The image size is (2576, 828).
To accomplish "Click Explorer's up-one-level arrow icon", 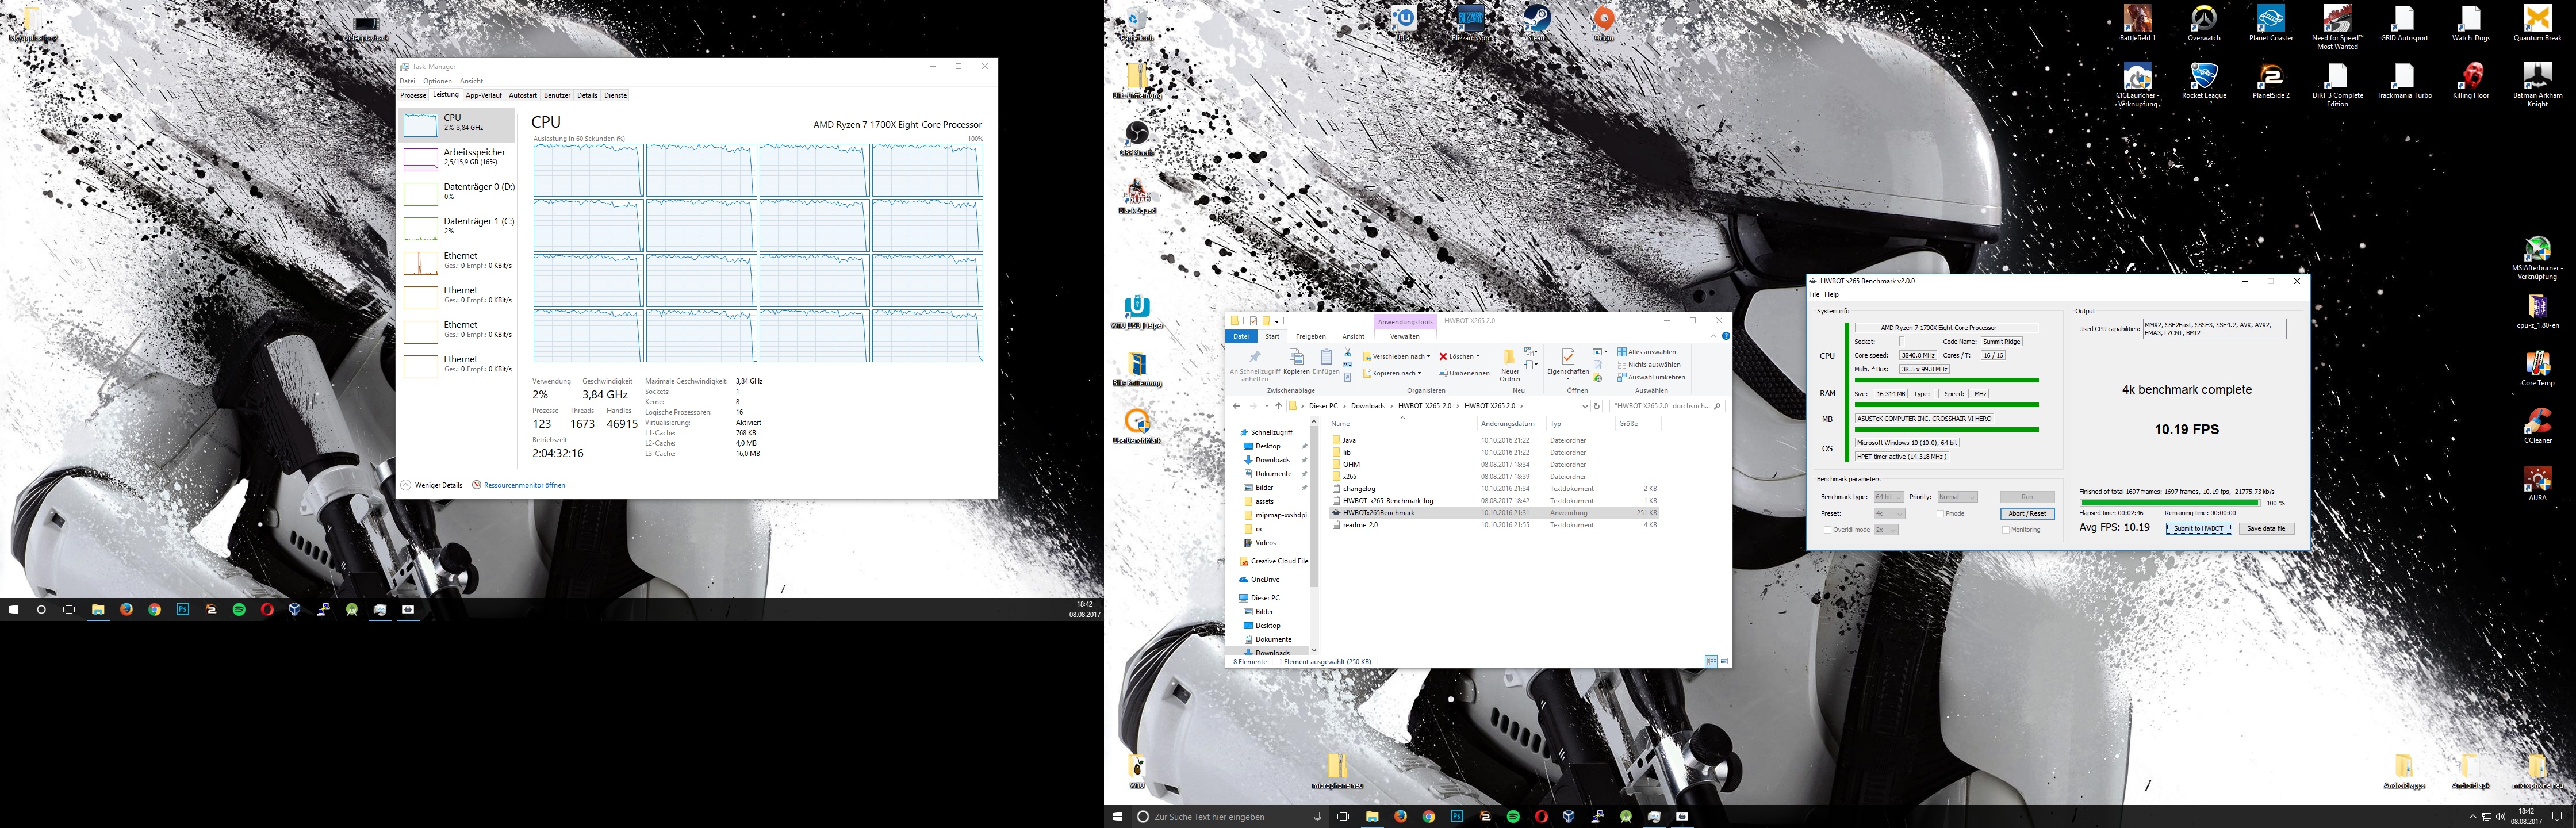I will pos(1278,406).
